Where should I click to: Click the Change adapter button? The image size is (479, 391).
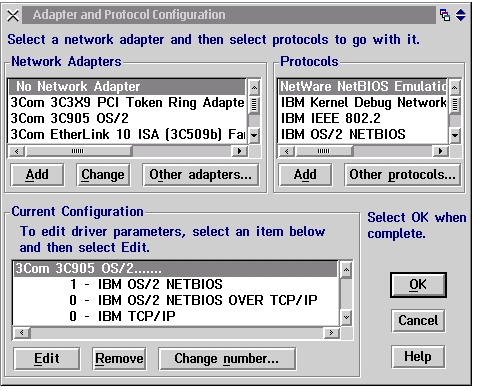coord(103,174)
